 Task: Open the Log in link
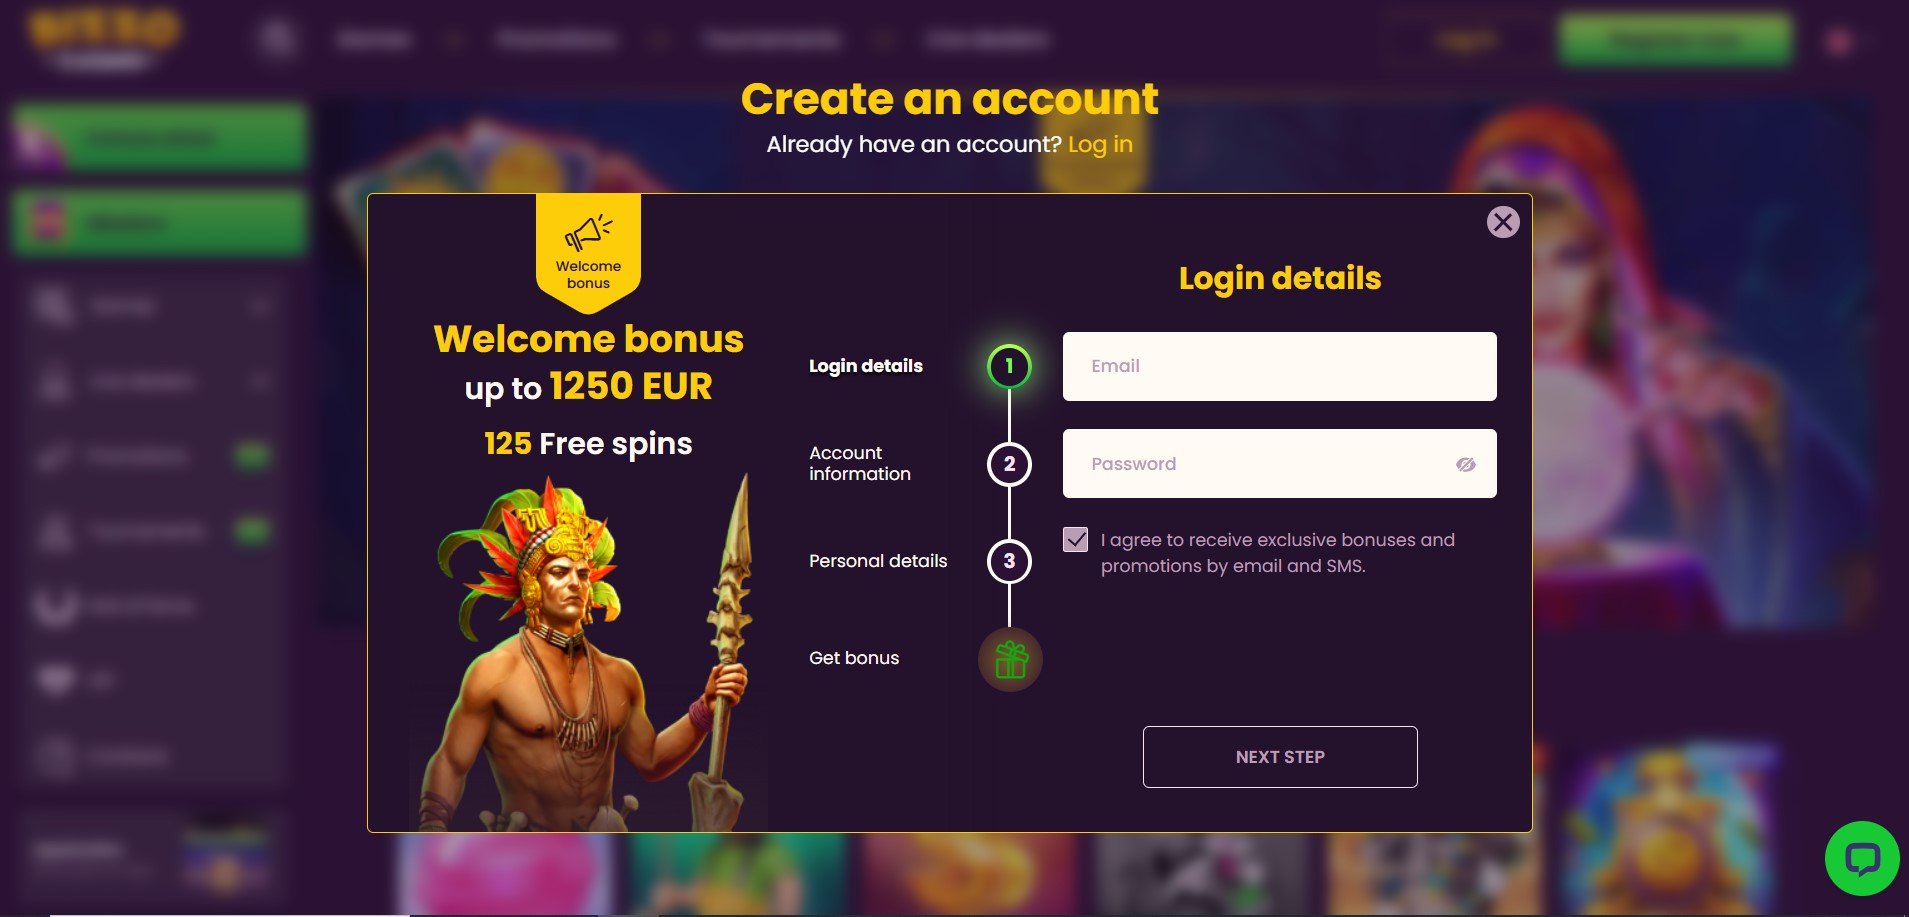1100,145
